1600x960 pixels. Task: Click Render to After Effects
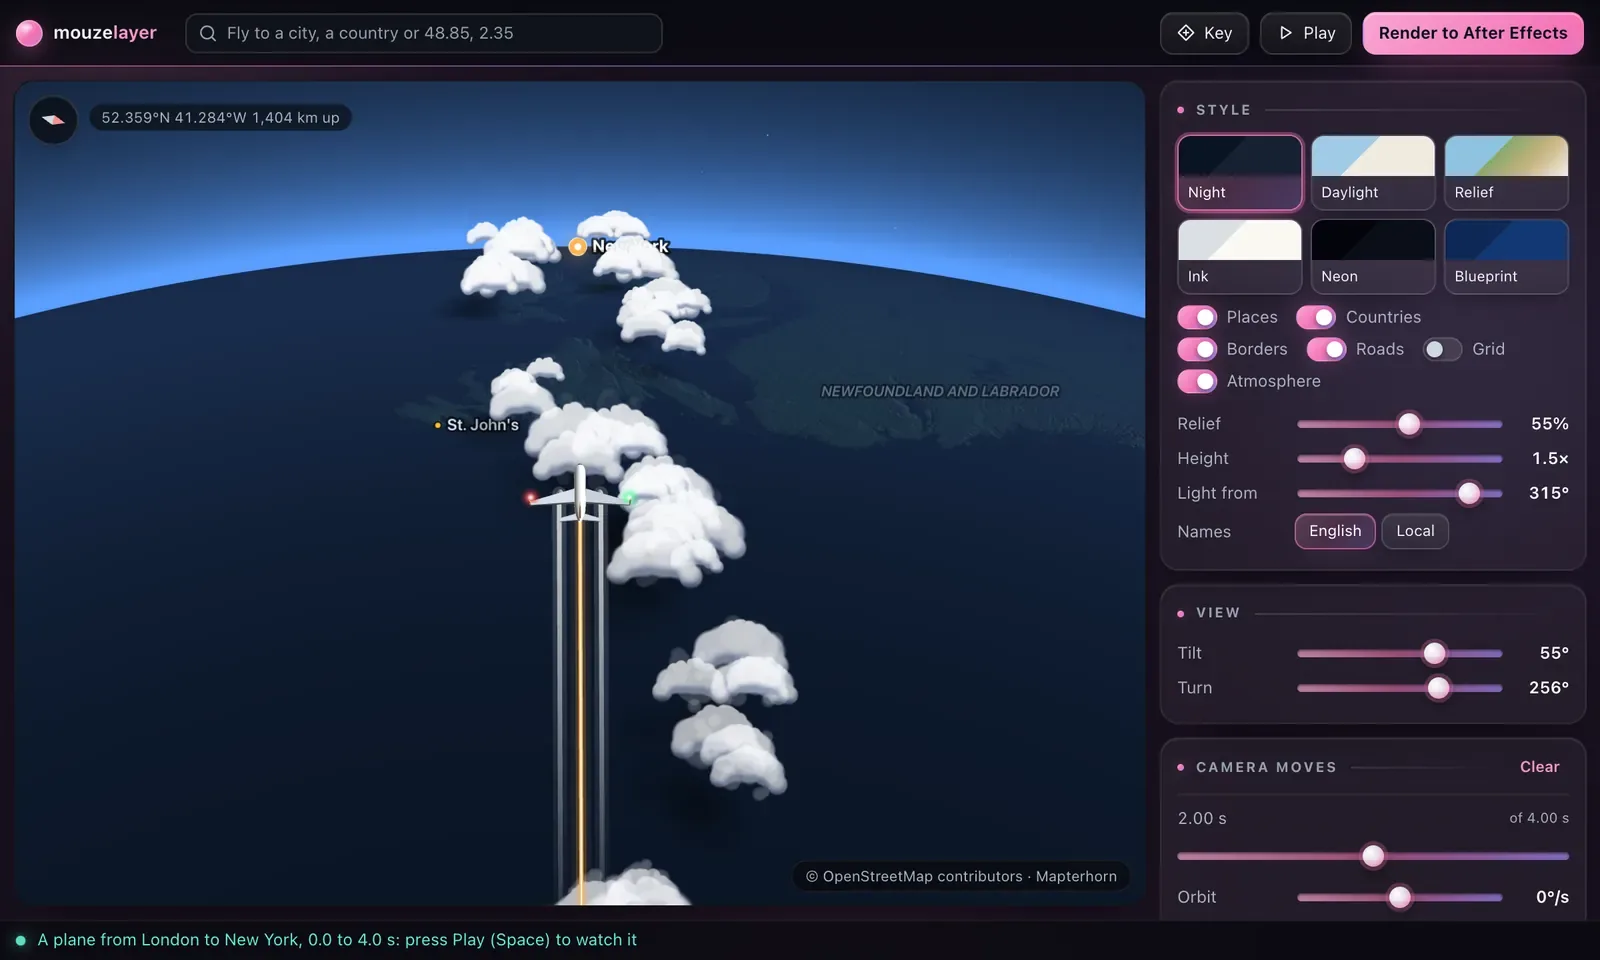(x=1473, y=33)
